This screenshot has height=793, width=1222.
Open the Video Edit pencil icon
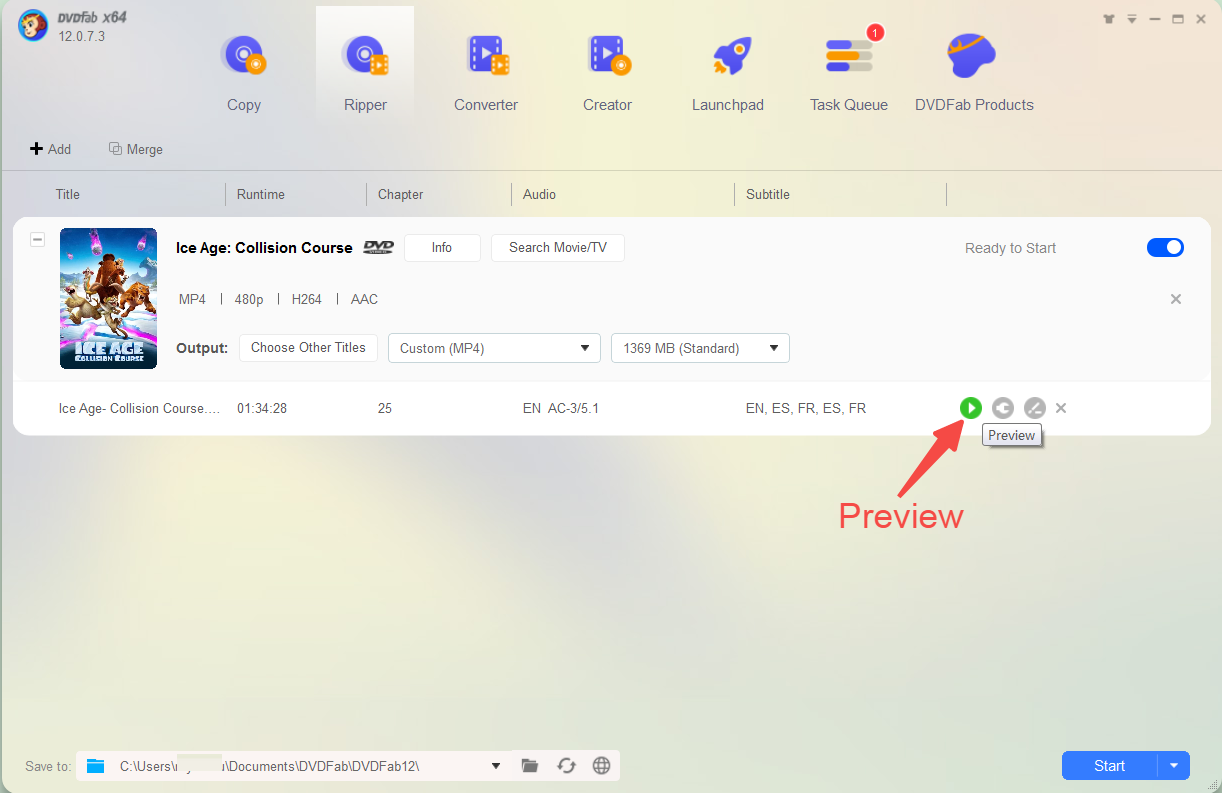tap(1035, 408)
